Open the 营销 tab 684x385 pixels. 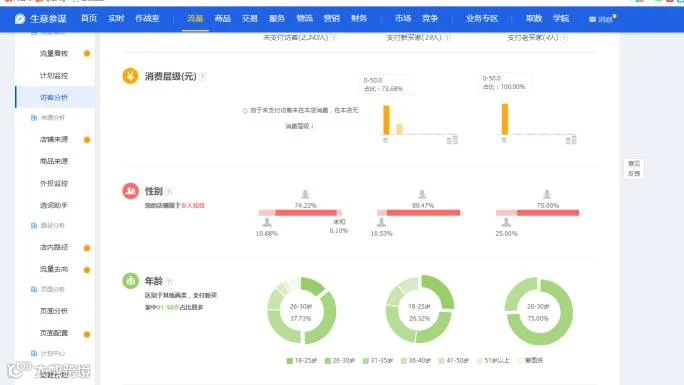click(332, 18)
